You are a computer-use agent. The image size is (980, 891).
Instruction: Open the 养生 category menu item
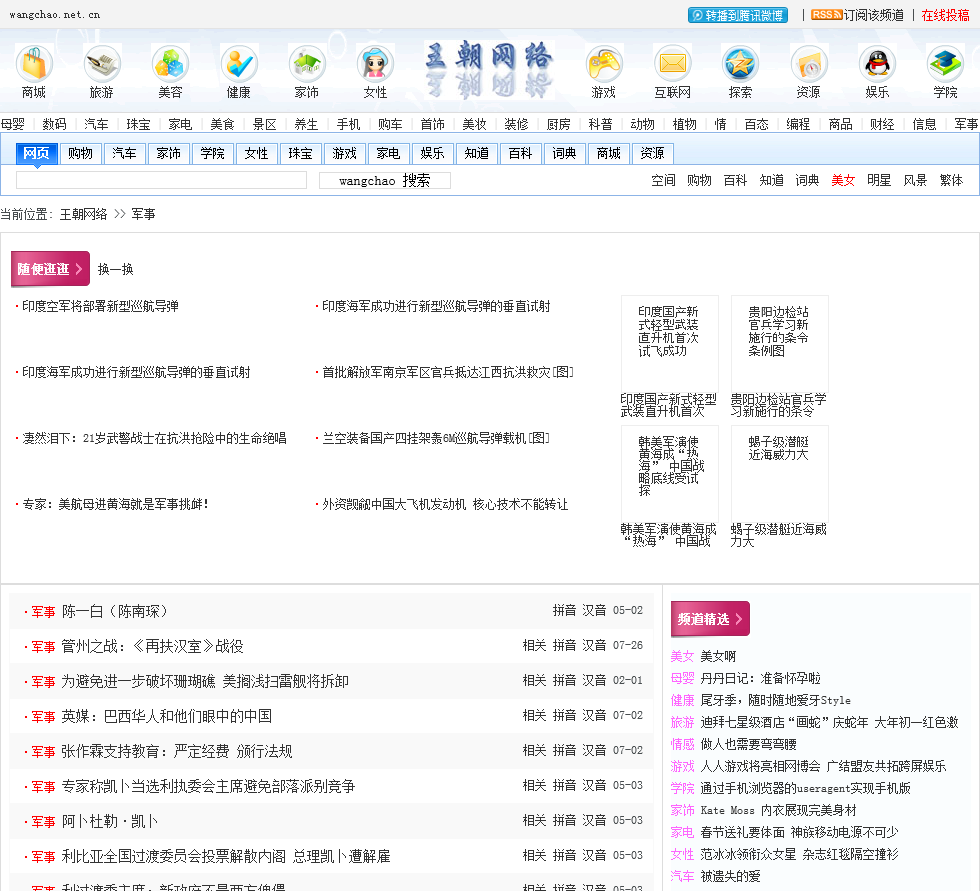tap(306, 124)
